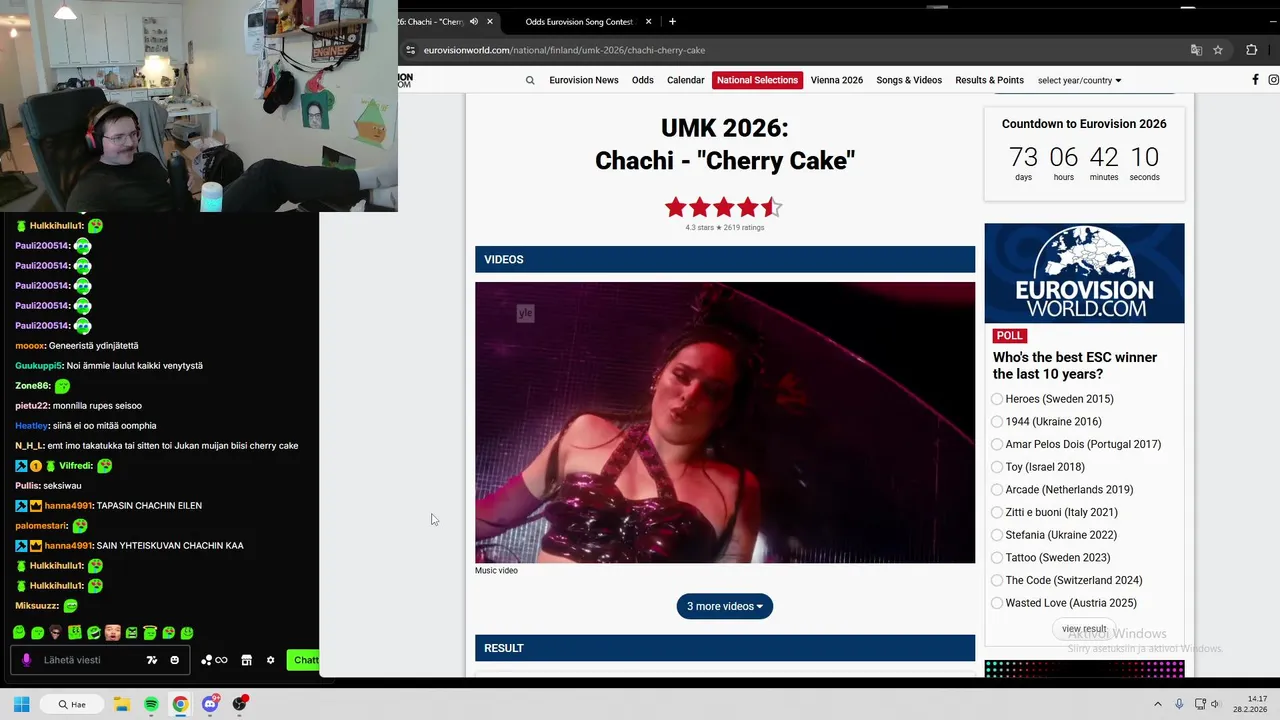This screenshot has height=720, width=1280.
Task: Open Discord from the taskbar
Action: coord(210,704)
